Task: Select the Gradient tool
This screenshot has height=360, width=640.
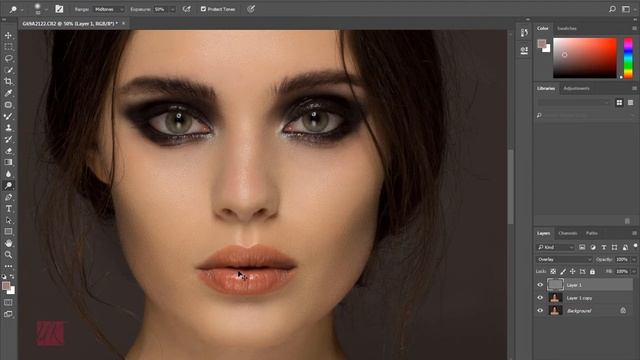Action: [8, 162]
